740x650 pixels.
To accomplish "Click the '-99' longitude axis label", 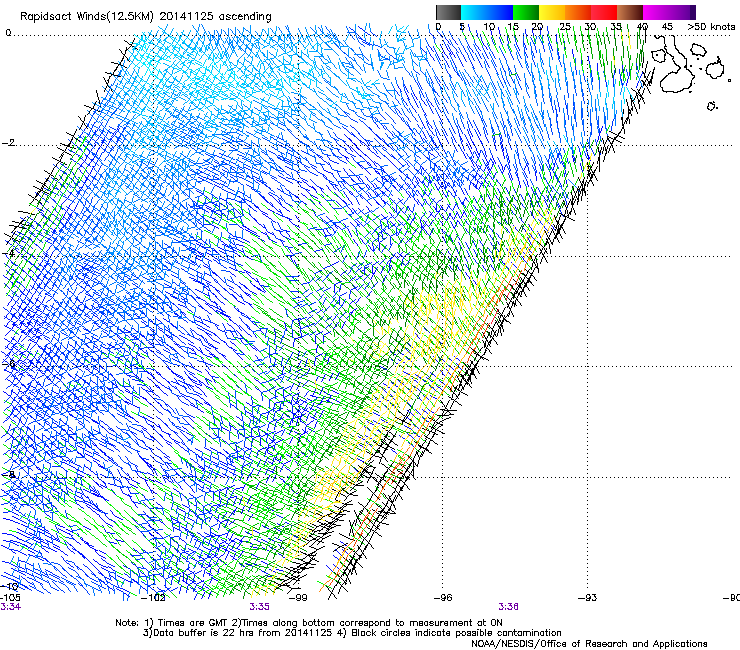I will click(x=298, y=598).
